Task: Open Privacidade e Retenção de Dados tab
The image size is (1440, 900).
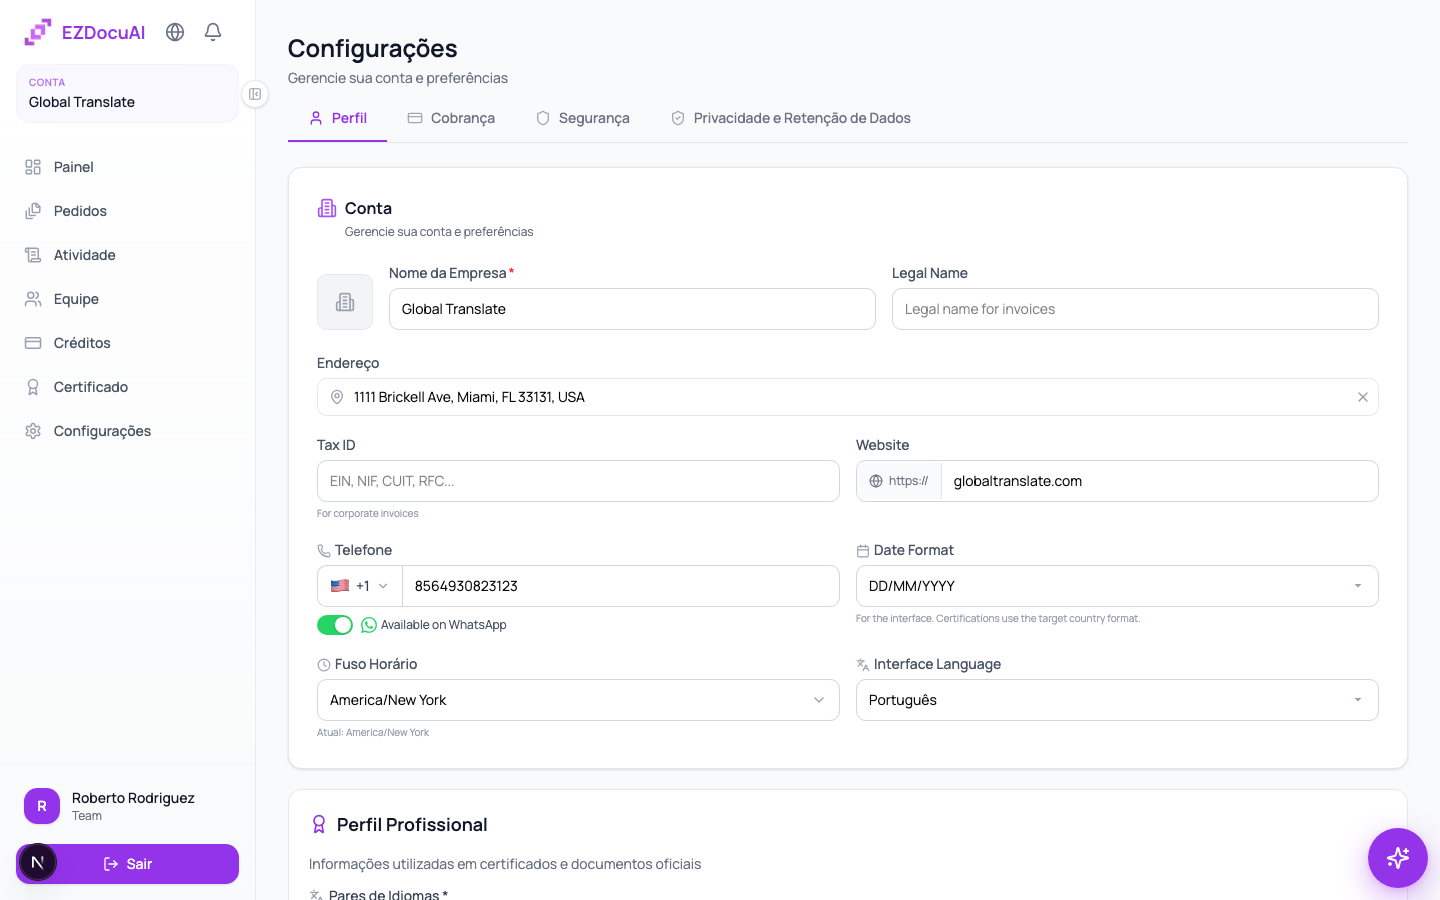Action: coord(790,118)
